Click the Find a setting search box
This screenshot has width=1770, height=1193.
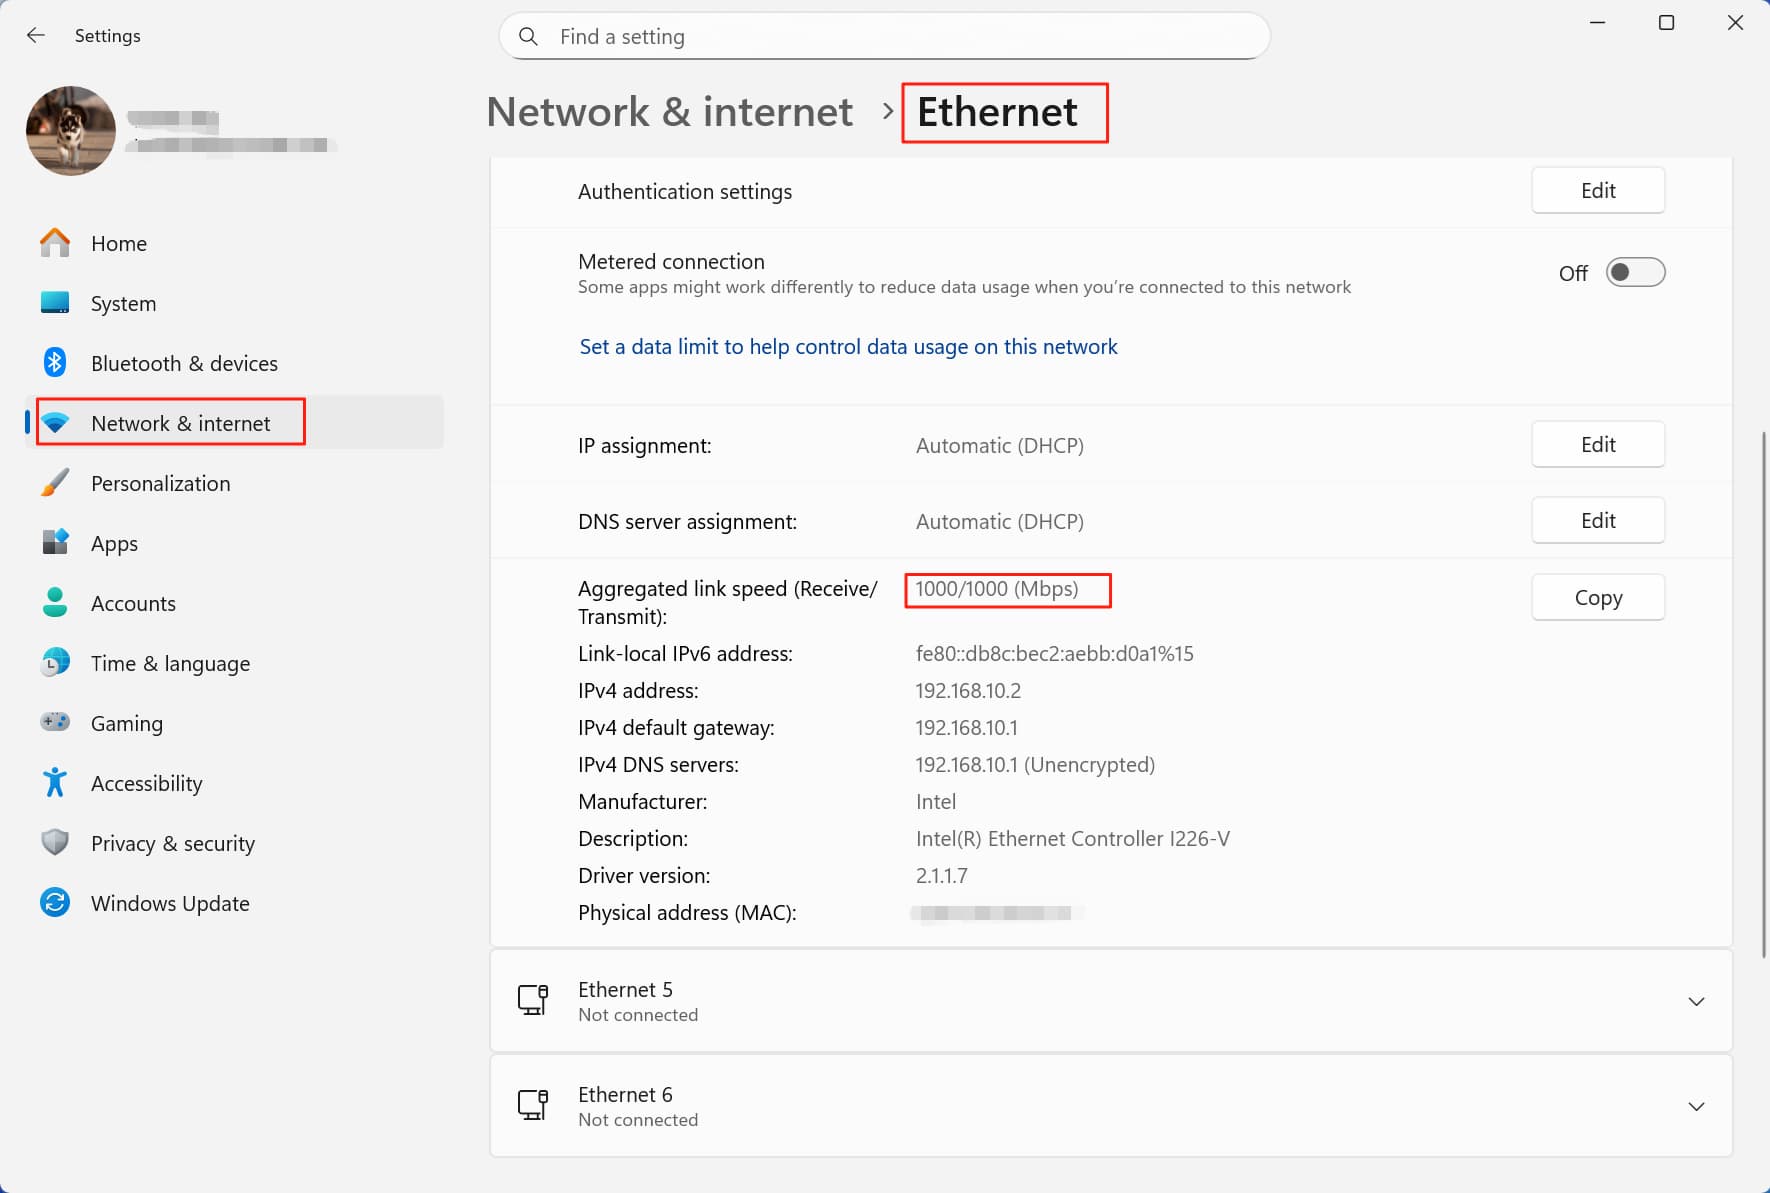tap(884, 37)
